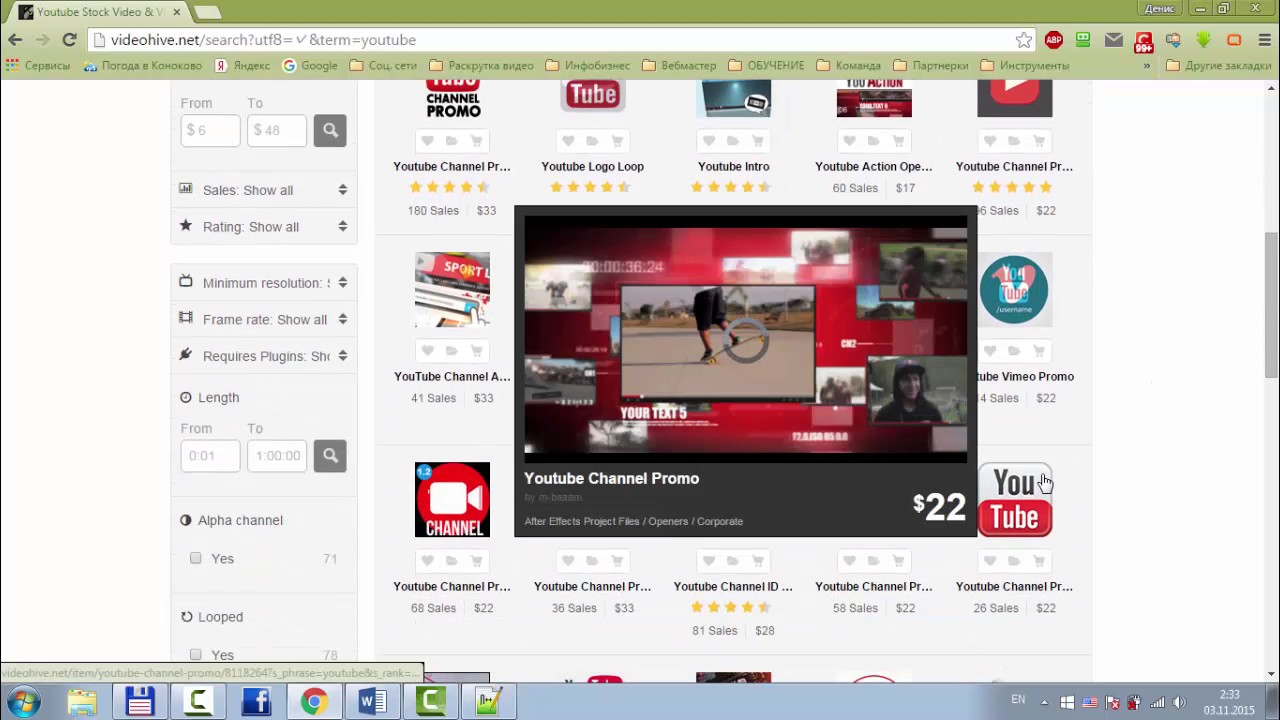Open Notepad++ from the taskbar
The height and width of the screenshot is (720, 1280).
488,702
